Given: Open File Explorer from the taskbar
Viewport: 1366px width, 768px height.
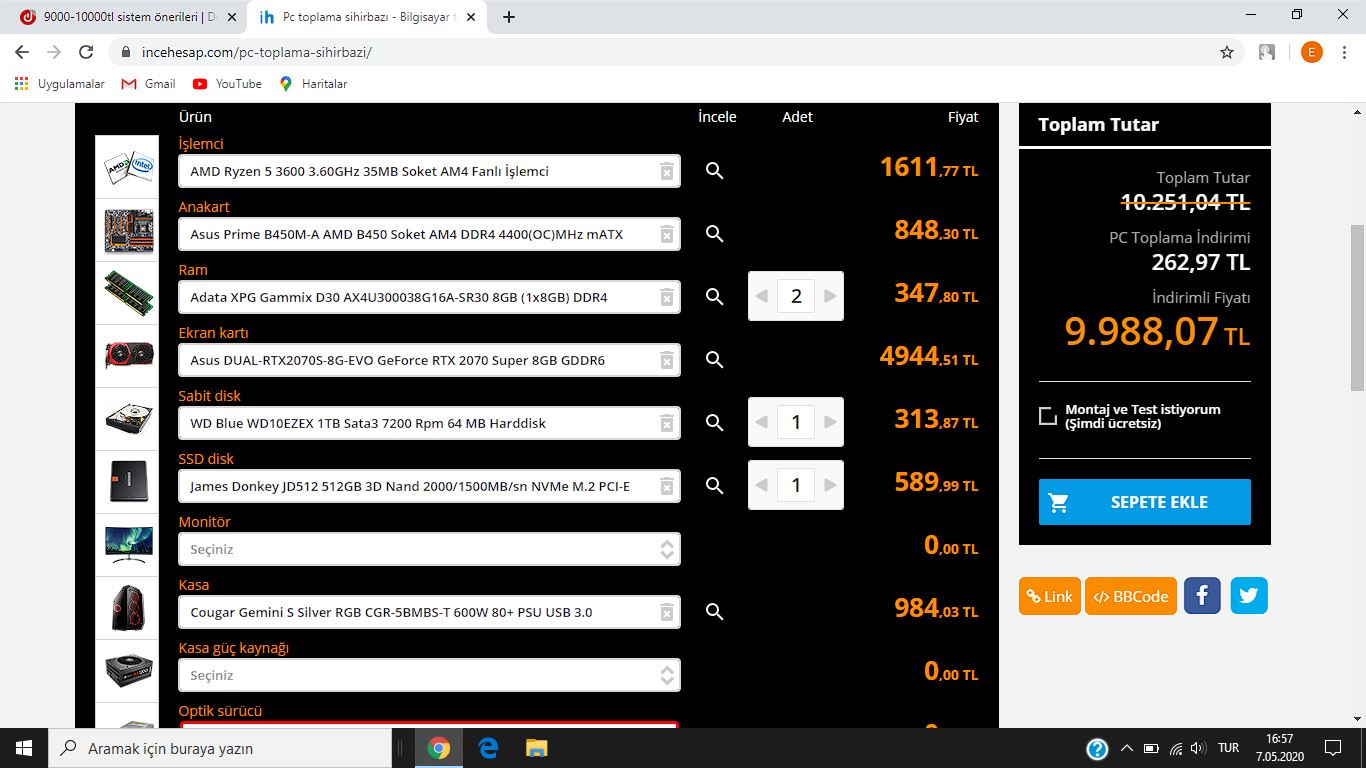Looking at the screenshot, I should click(x=537, y=748).
